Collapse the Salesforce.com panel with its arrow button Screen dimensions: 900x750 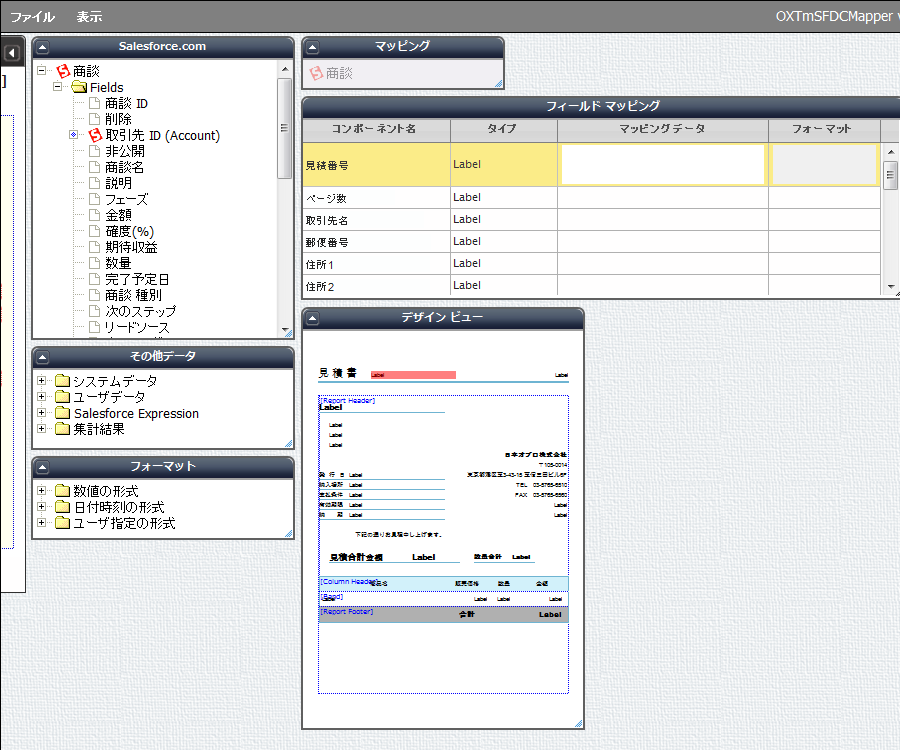tap(42, 47)
